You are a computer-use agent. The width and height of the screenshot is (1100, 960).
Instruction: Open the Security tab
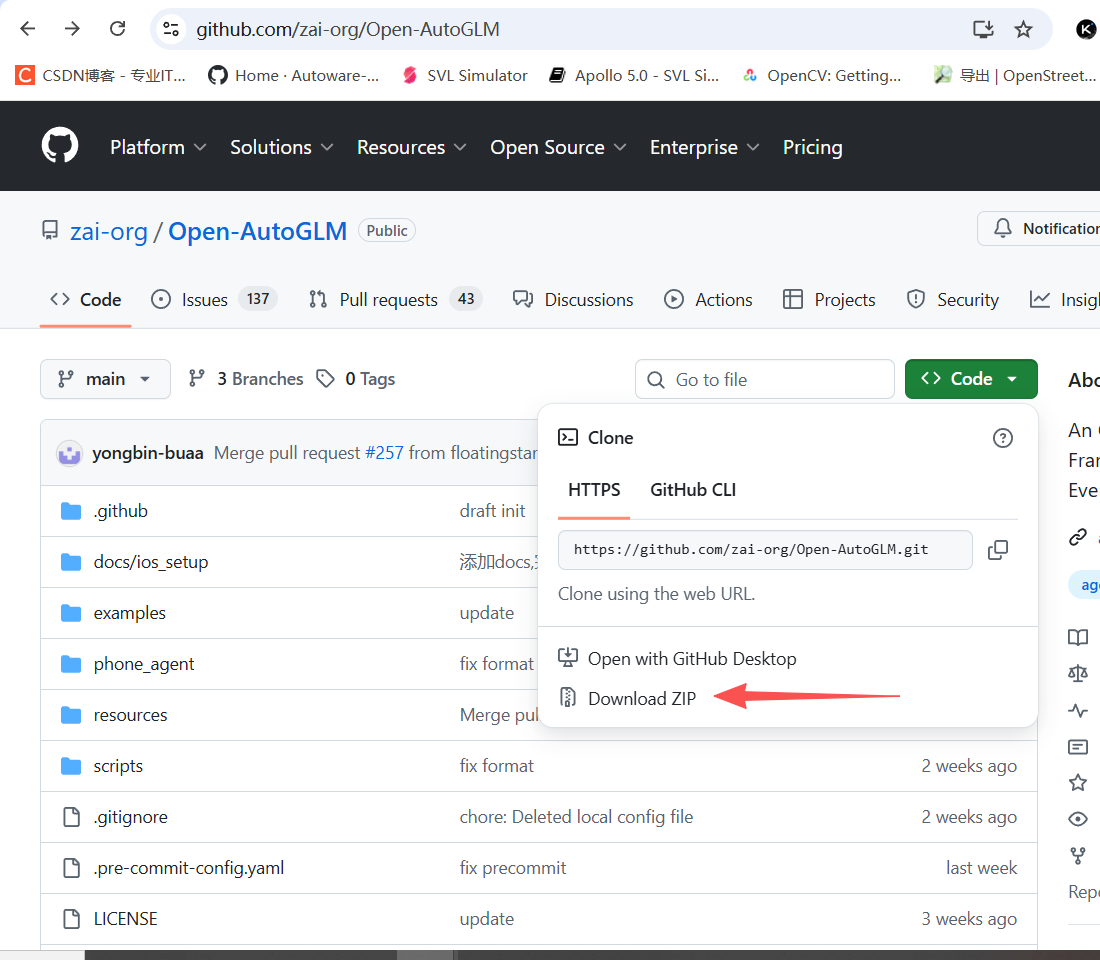953,300
